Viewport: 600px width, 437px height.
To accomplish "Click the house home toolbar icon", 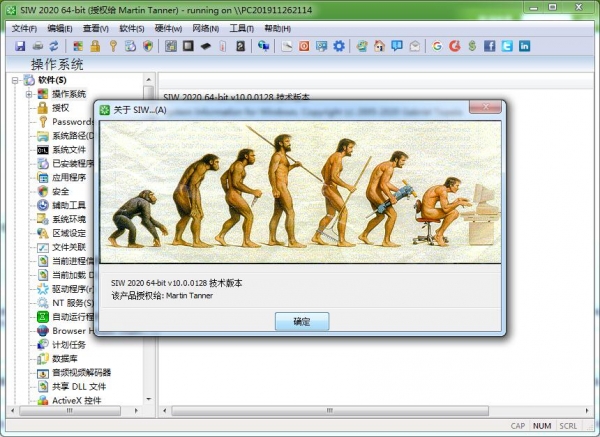I will click(380, 46).
